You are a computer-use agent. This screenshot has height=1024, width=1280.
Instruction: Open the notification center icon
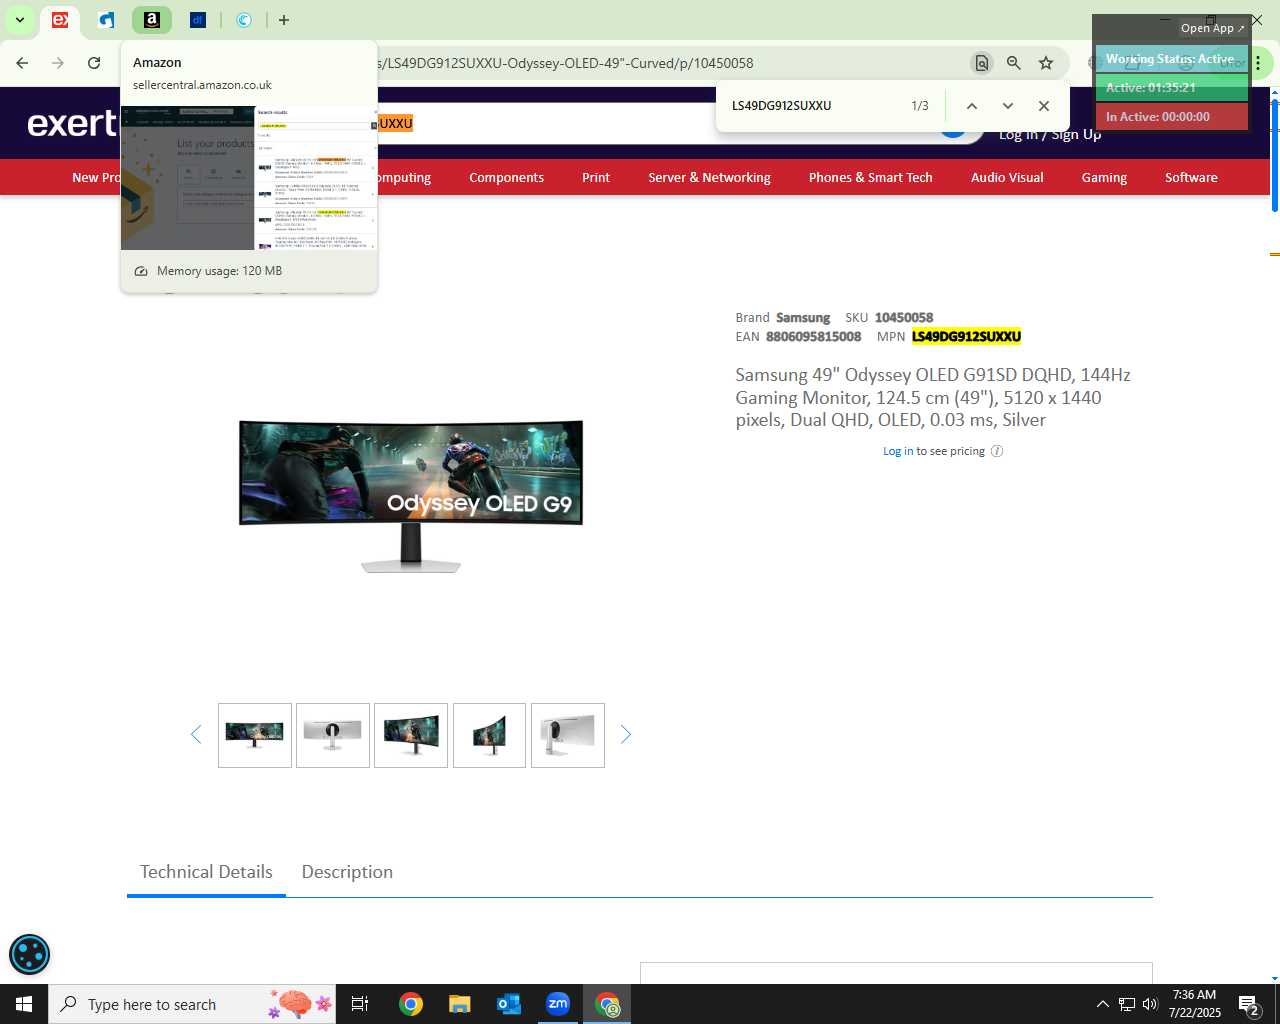[x=1249, y=1004]
